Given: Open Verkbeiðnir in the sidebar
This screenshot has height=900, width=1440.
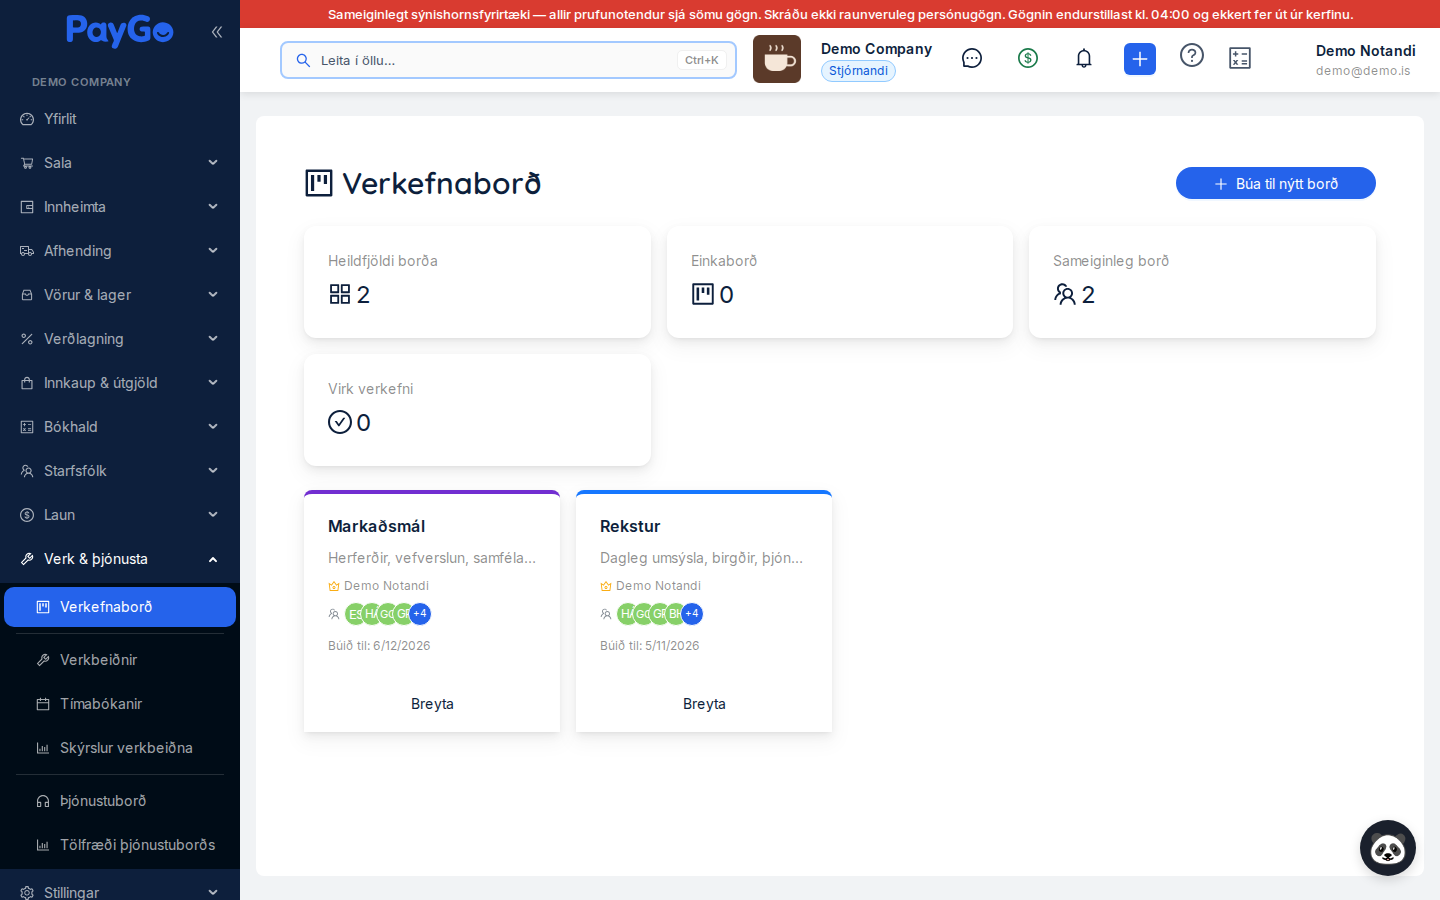Looking at the screenshot, I should 120,660.
